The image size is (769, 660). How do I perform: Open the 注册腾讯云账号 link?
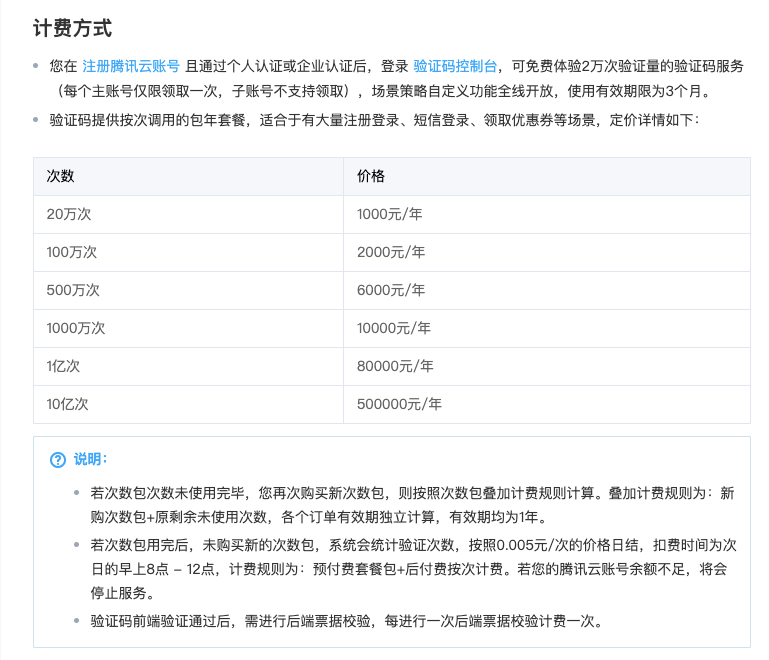[x=131, y=66]
